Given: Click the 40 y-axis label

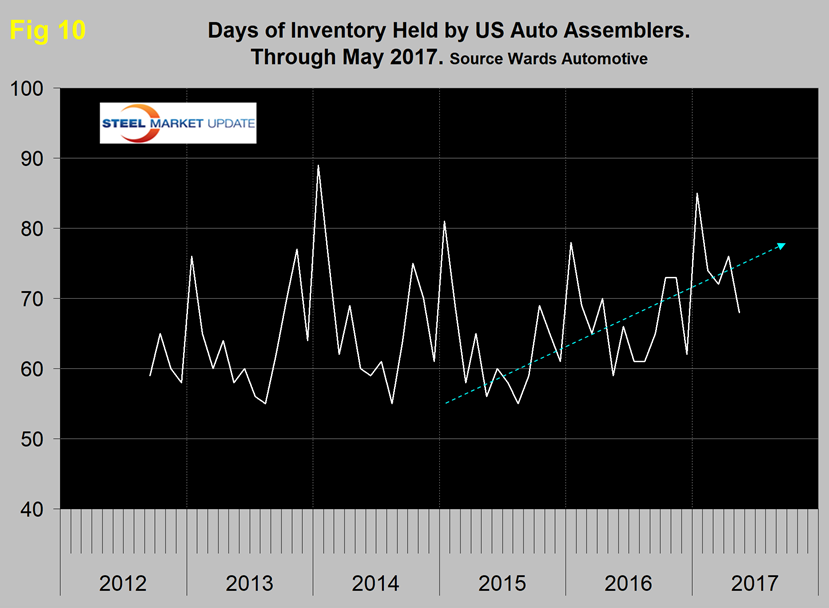Looking at the screenshot, I should [x=34, y=509].
